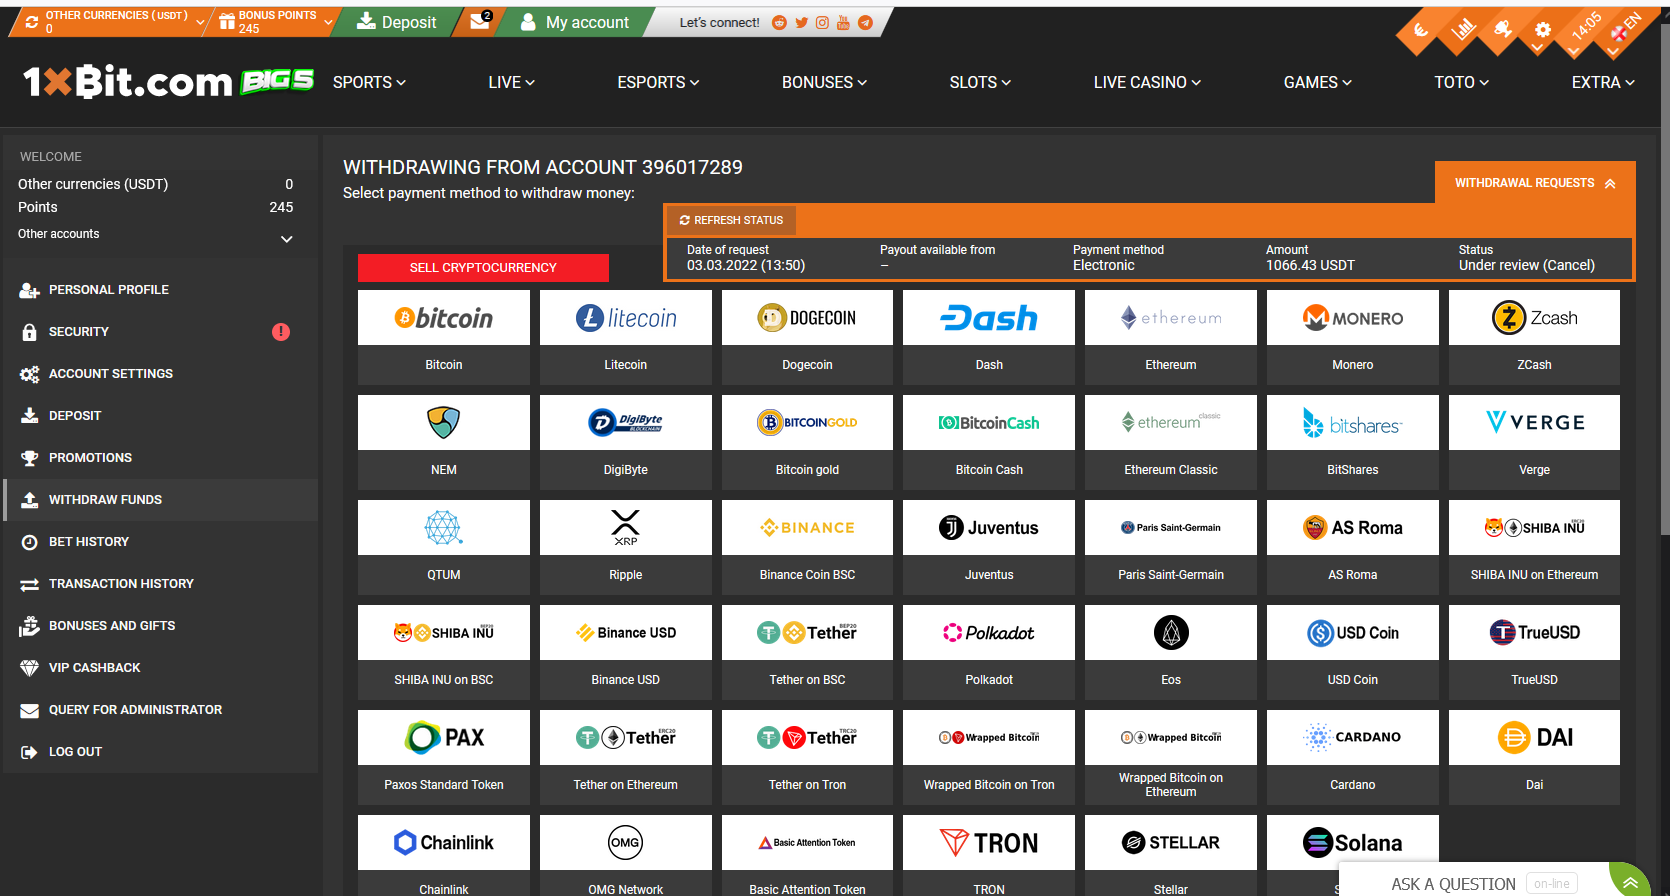Click the red Security alert badge
Screen dimensions: 1670x896
click(281, 332)
